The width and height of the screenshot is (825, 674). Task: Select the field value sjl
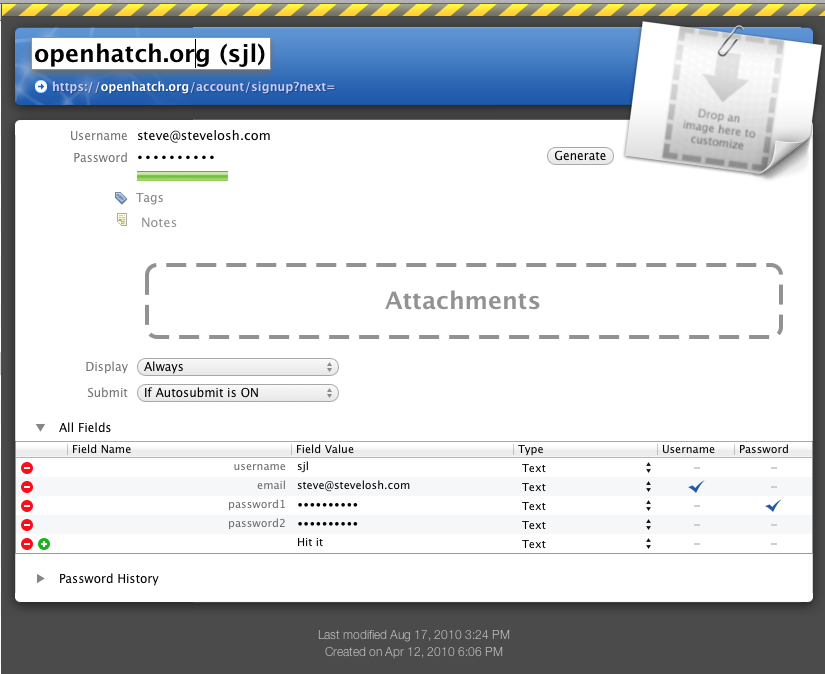(303, 467)
